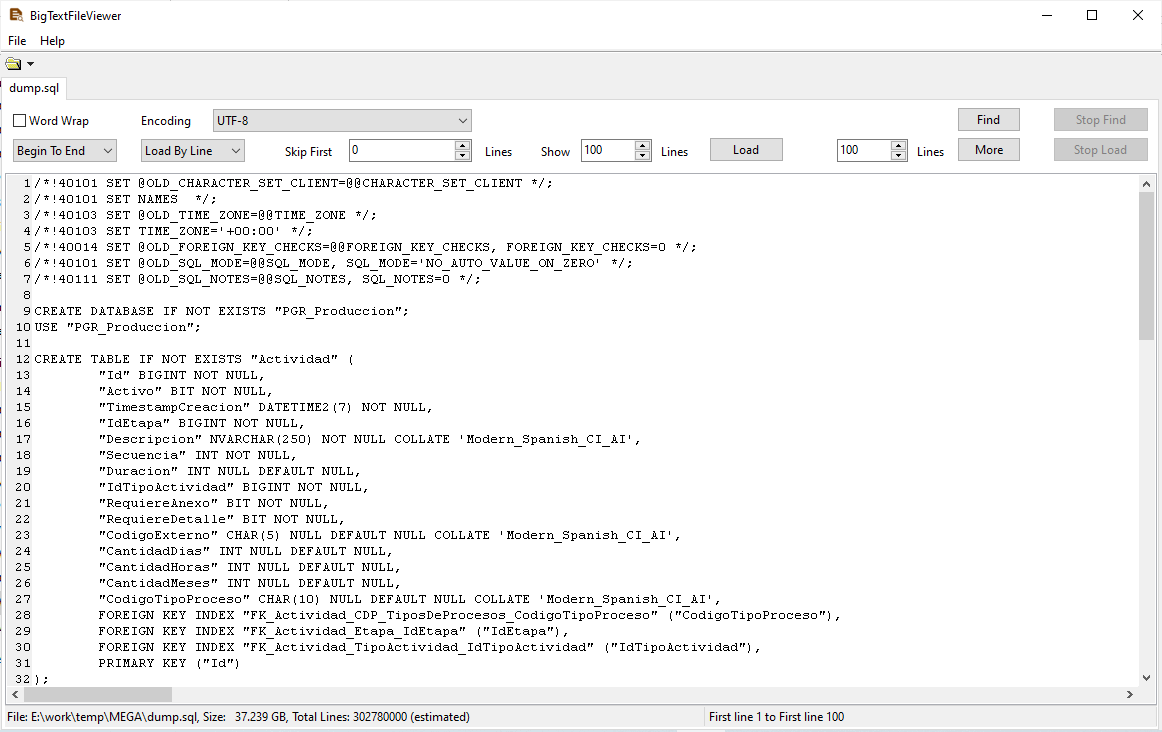Enable the Word Wrap checkbox
1162x732 pixels.
19,120
